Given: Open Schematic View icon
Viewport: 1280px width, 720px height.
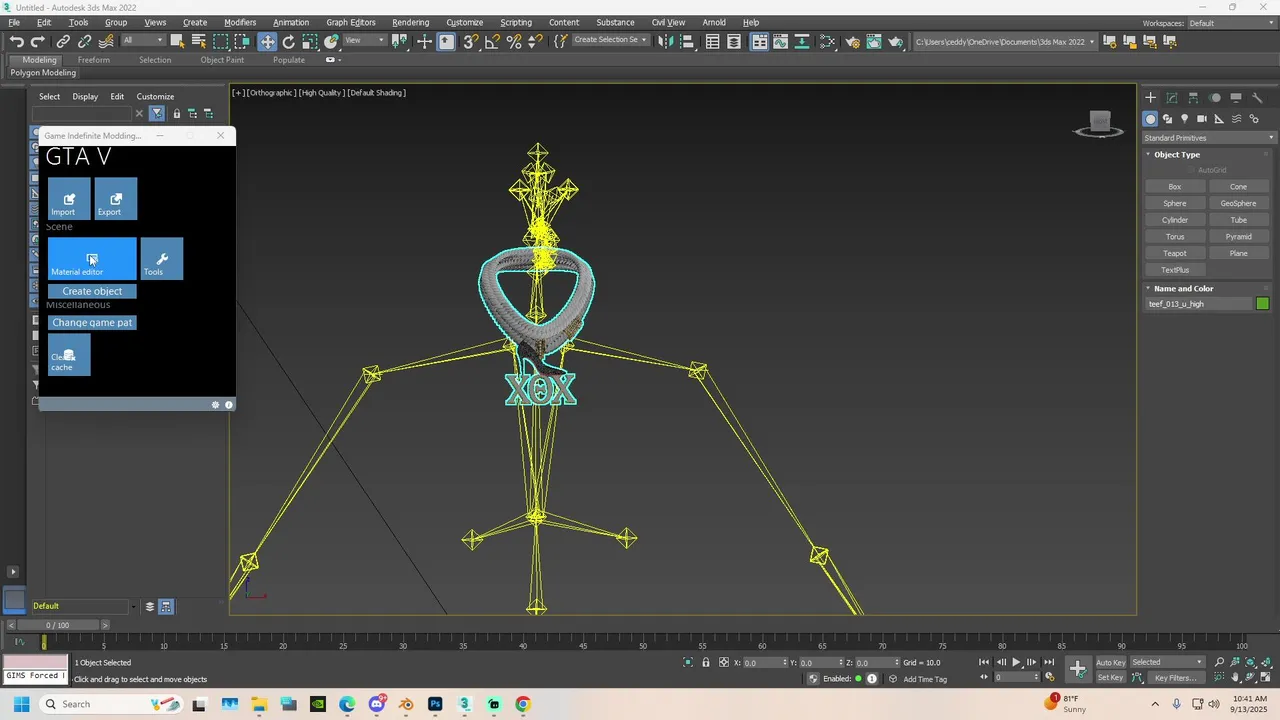Looking at the screenshot, I should click(828, 41).
